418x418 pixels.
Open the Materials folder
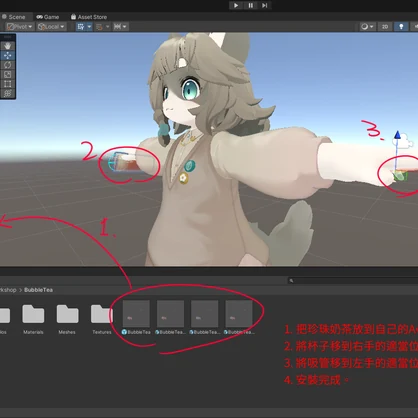click(x=33, y=318)
